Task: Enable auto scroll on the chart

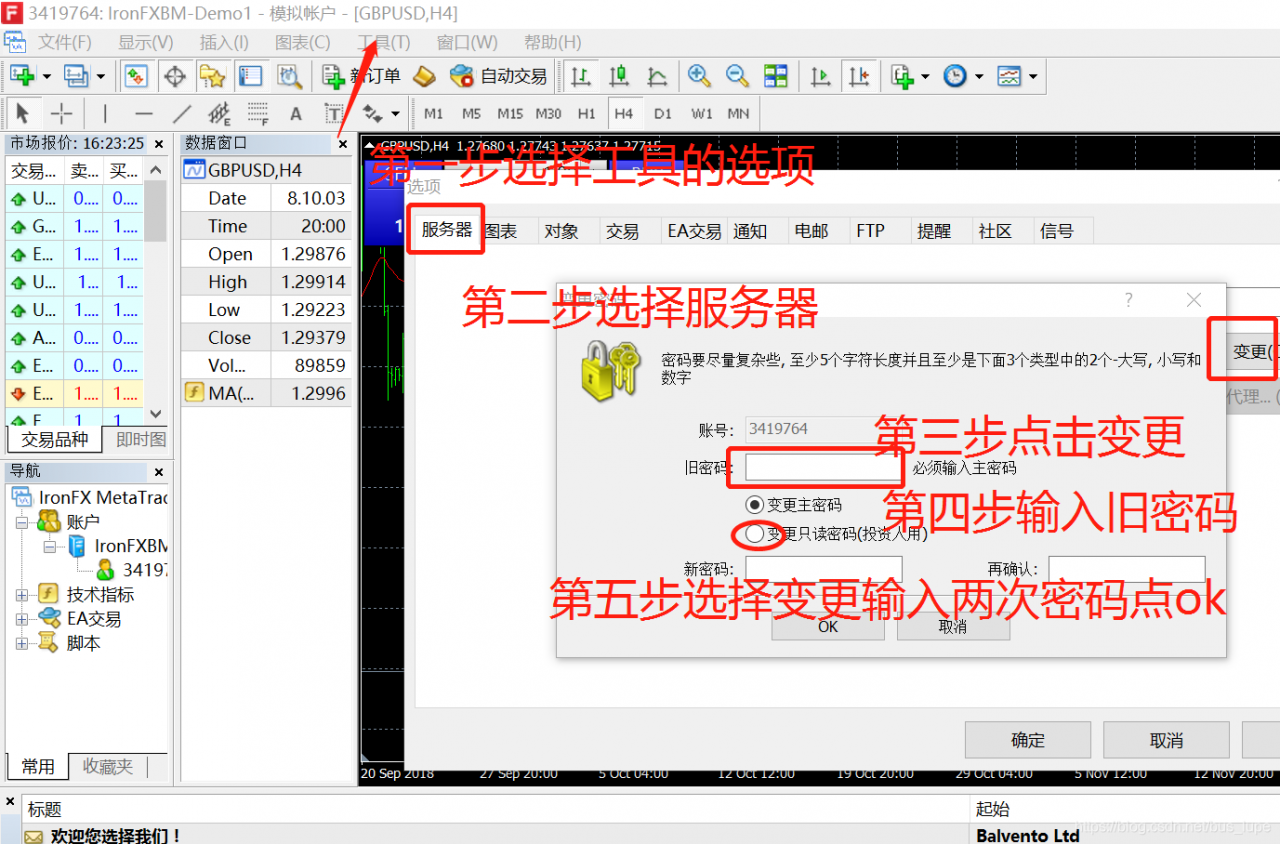Action: tap(820, 76)
